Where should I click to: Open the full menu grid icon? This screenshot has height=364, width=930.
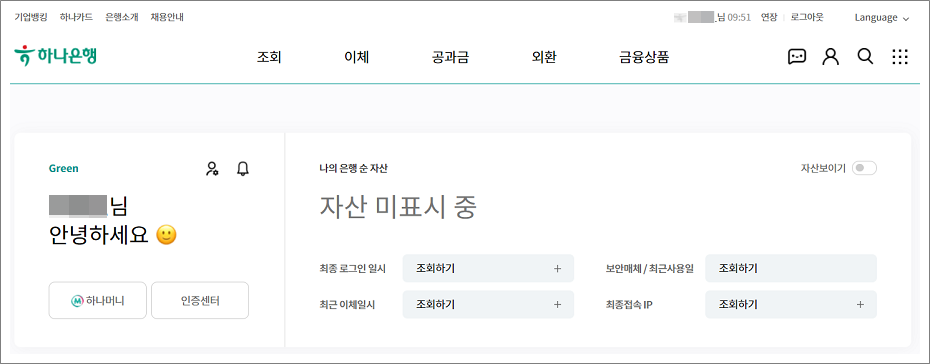[900, 57]
